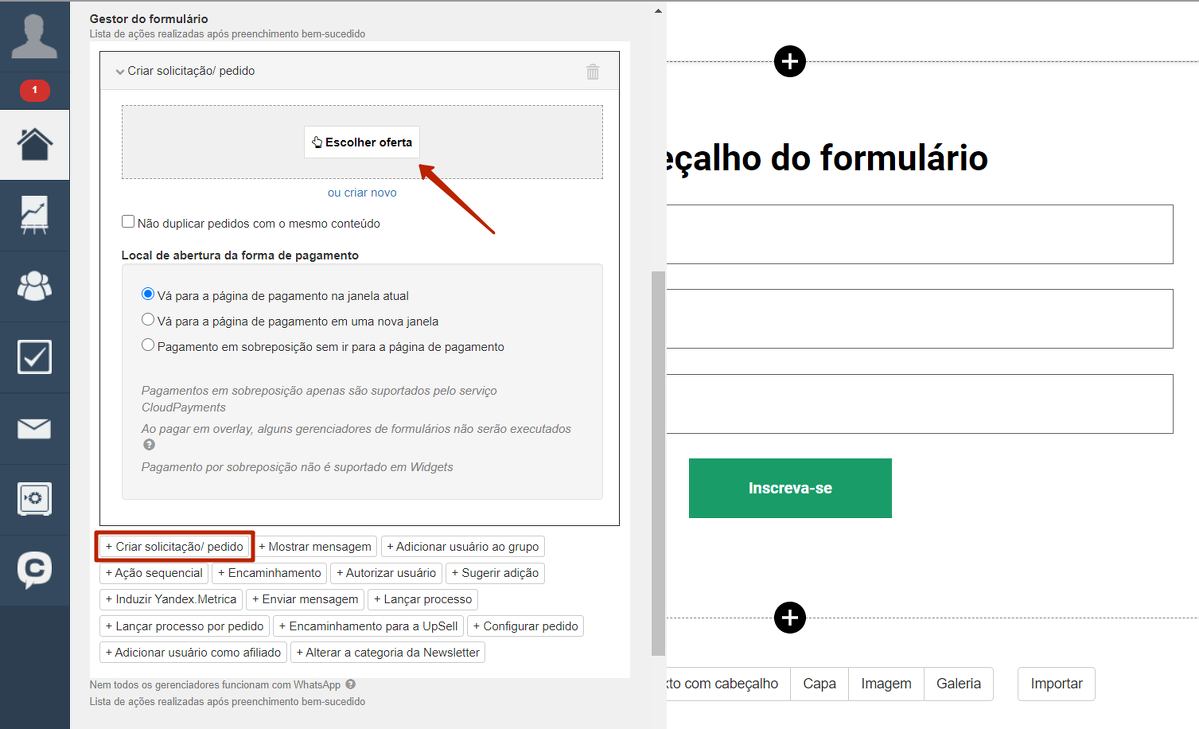1199x729 pixels.
Task: Open the users group icon
Action: pyautogui.click(x=34, y=286)
